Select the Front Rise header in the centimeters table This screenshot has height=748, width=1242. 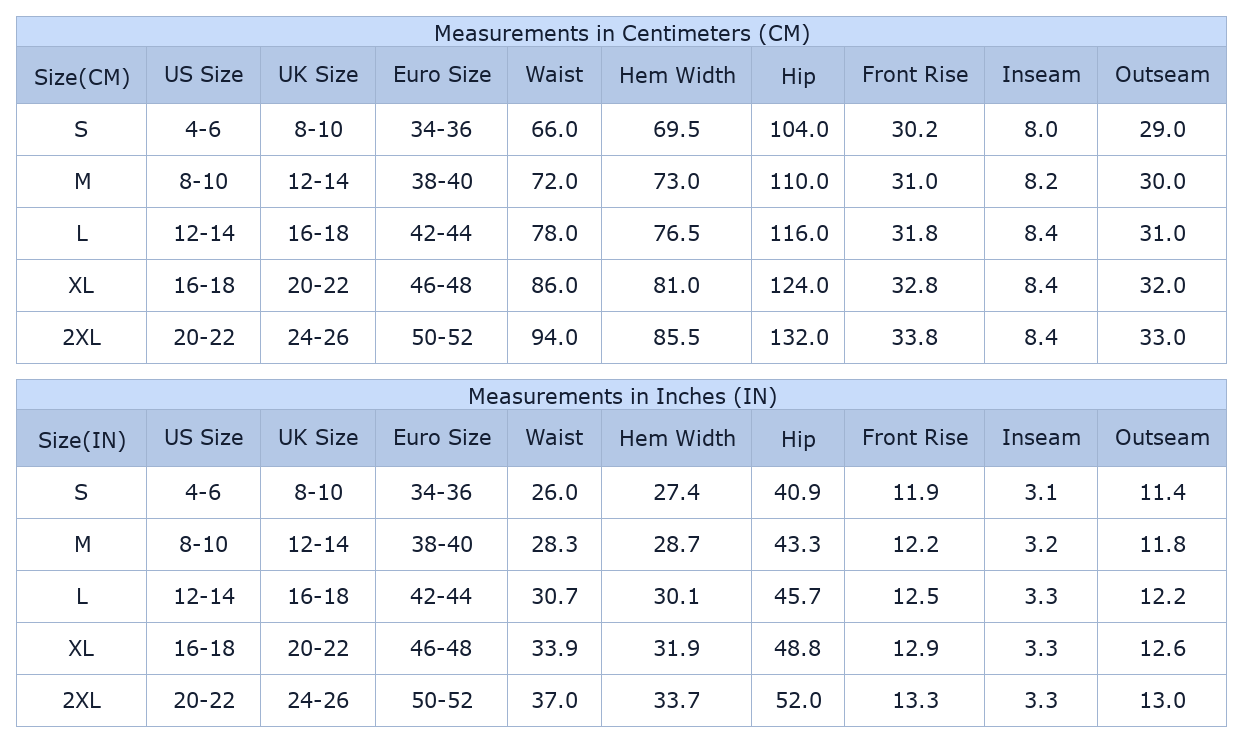(x=914, y=75)
